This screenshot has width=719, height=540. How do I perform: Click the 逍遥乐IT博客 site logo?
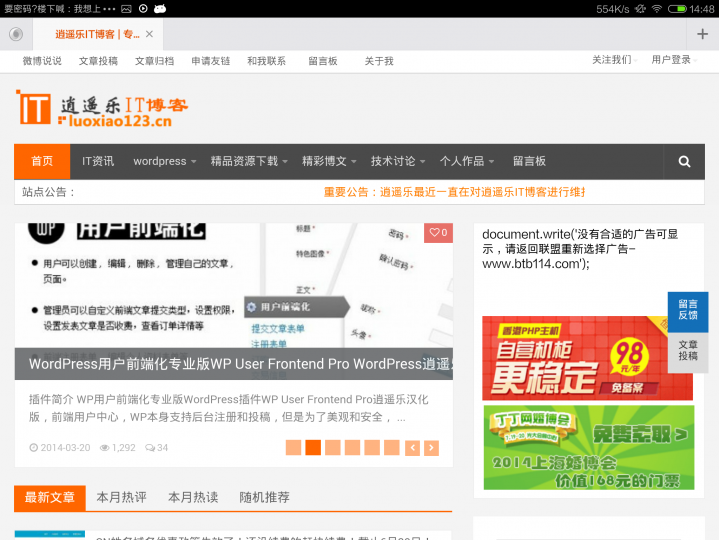click(102, 108)
